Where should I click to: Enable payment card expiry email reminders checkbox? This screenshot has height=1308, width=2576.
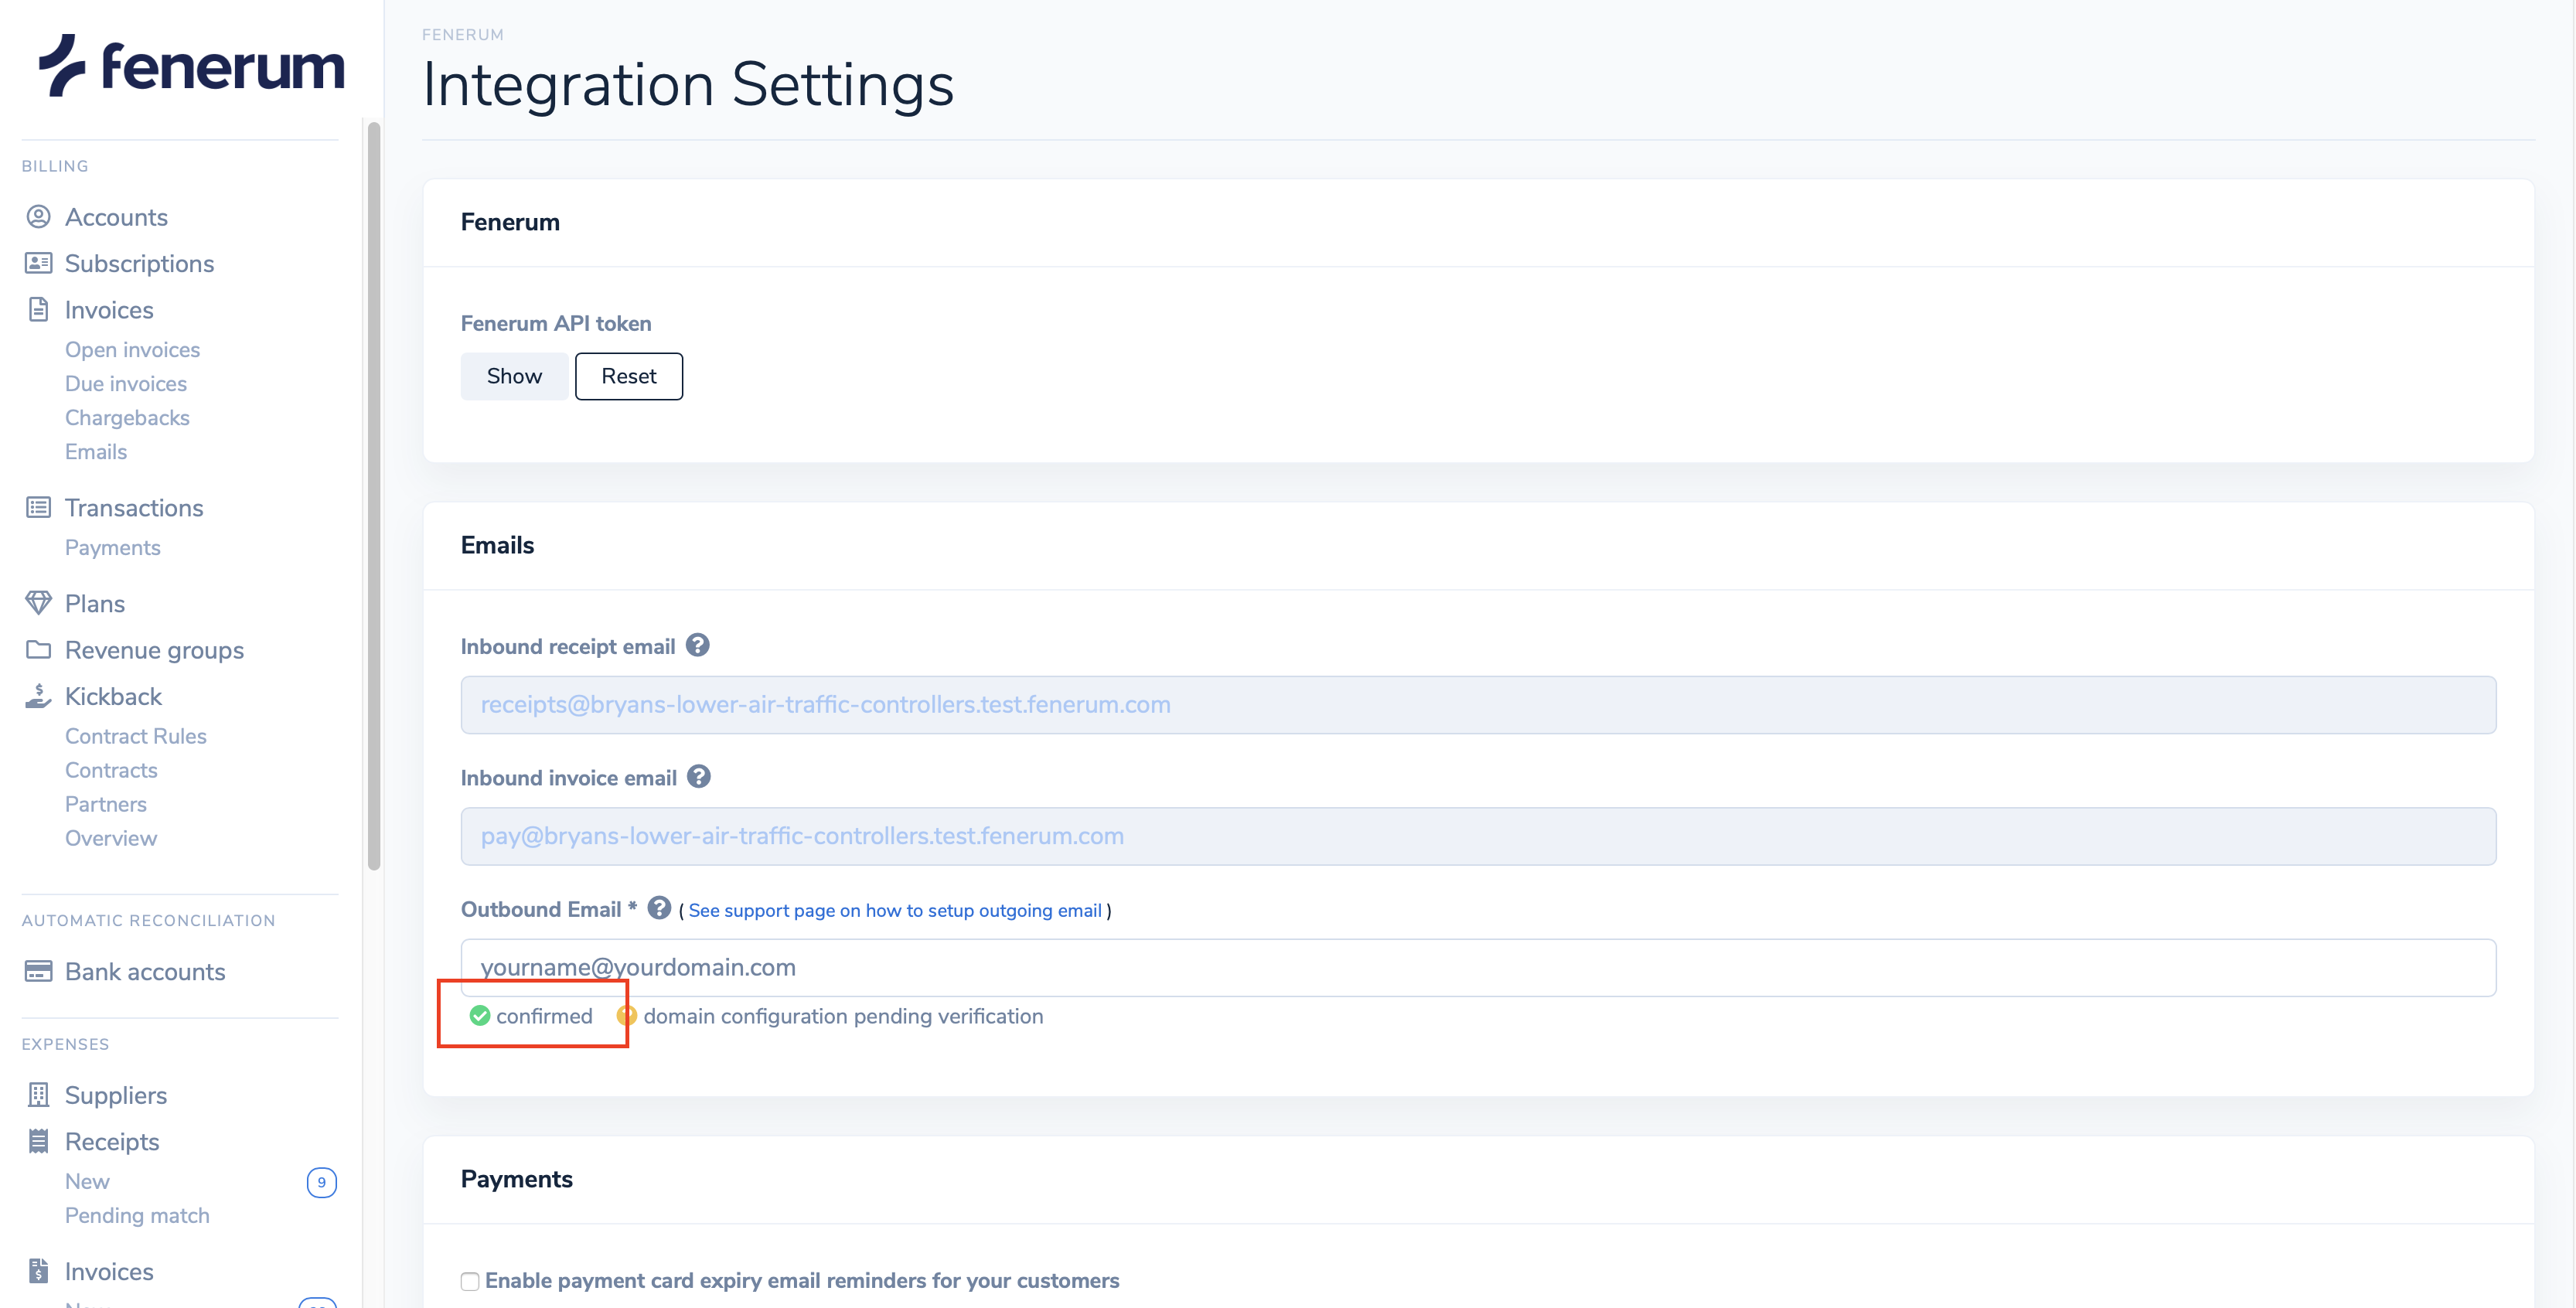click(x=470, y=1281)
